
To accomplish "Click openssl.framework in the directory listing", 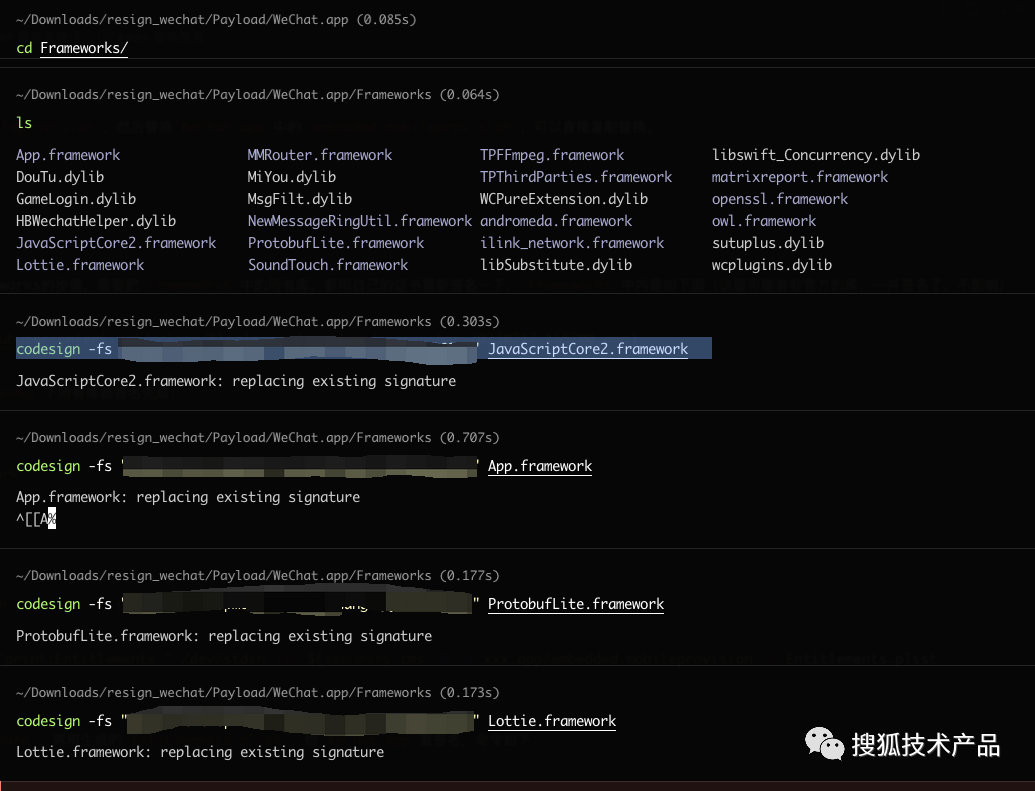I will click(780, 199).
